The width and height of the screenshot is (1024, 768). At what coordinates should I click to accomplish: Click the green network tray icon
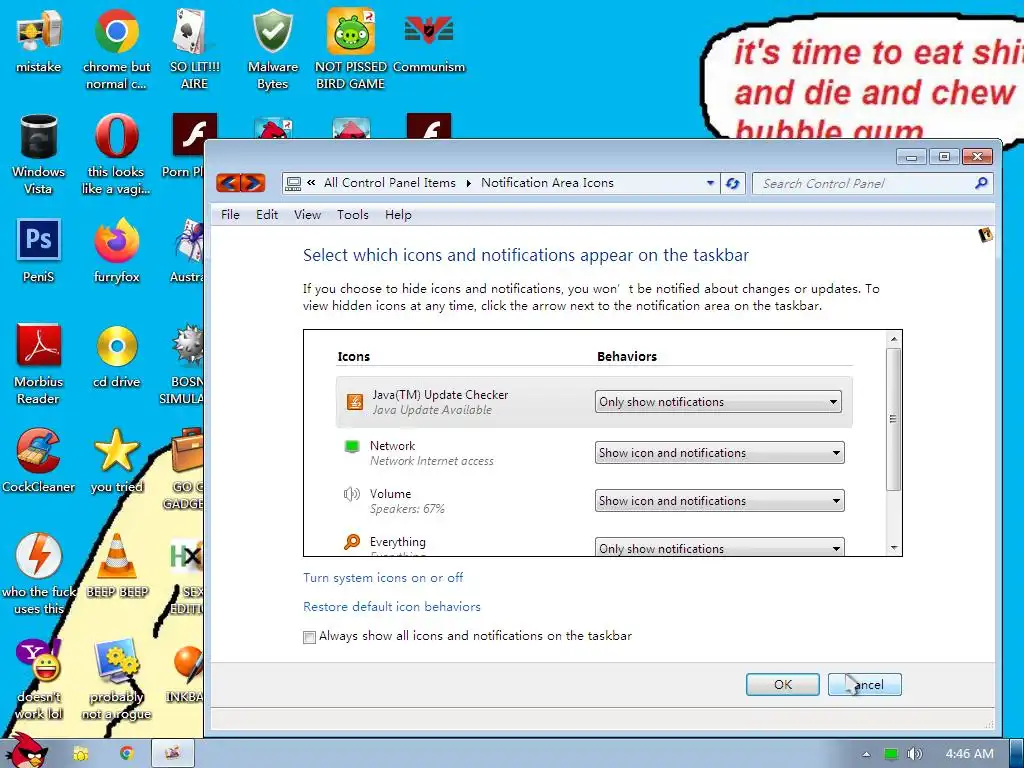[891, 754]
